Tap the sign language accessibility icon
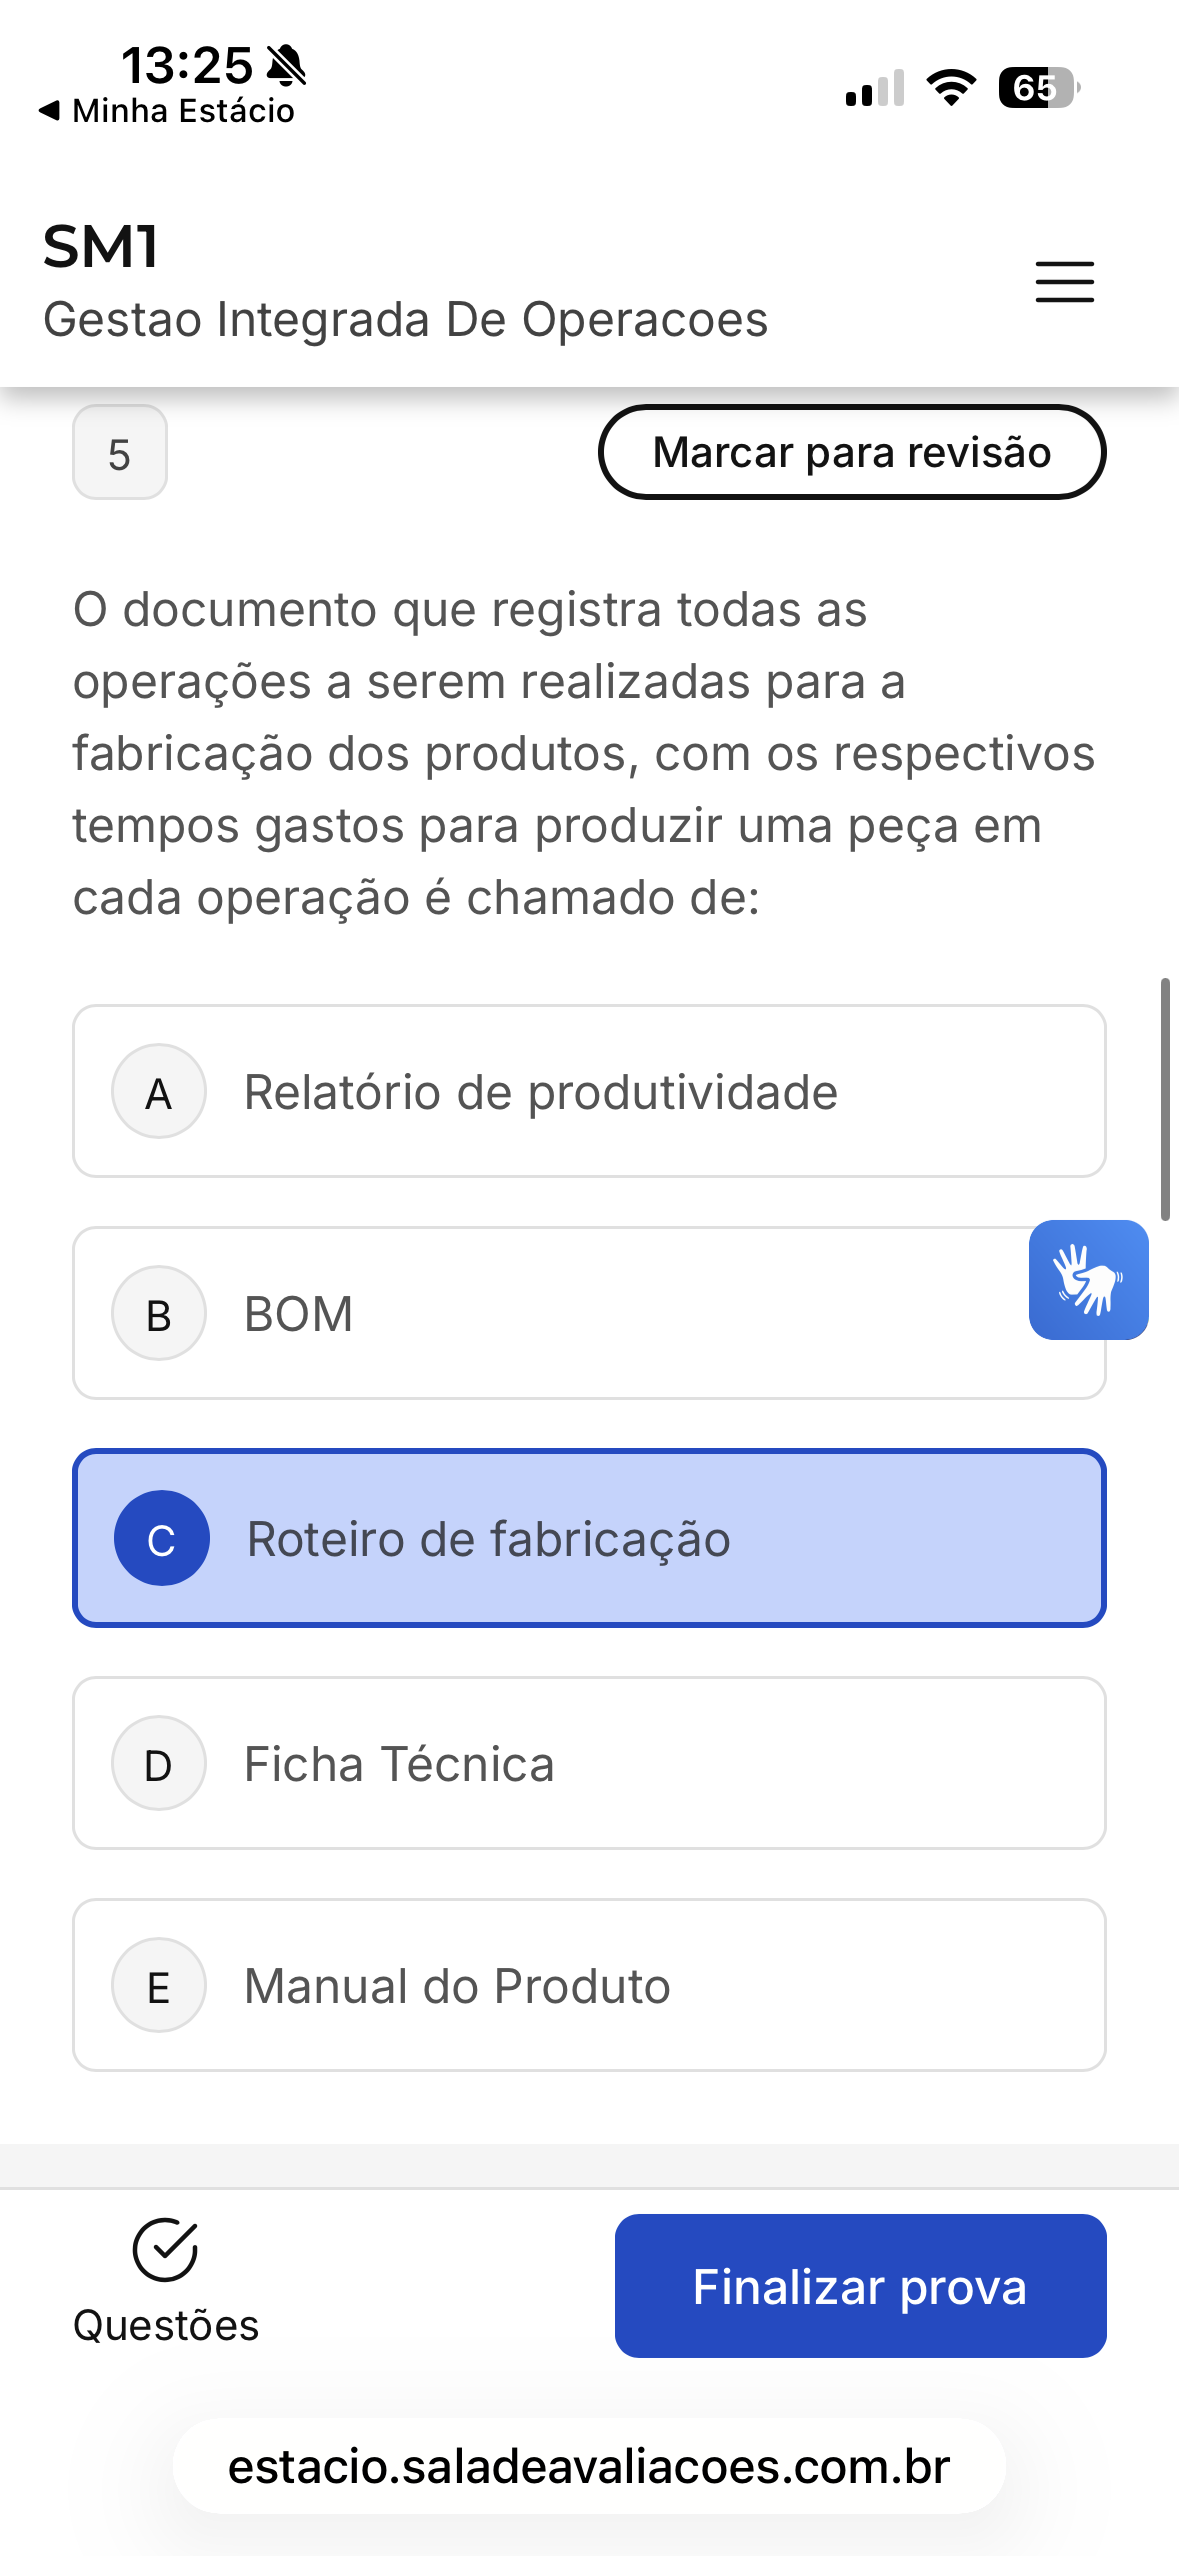Screen dimensions: 1179x2556 point(1088,1279)
